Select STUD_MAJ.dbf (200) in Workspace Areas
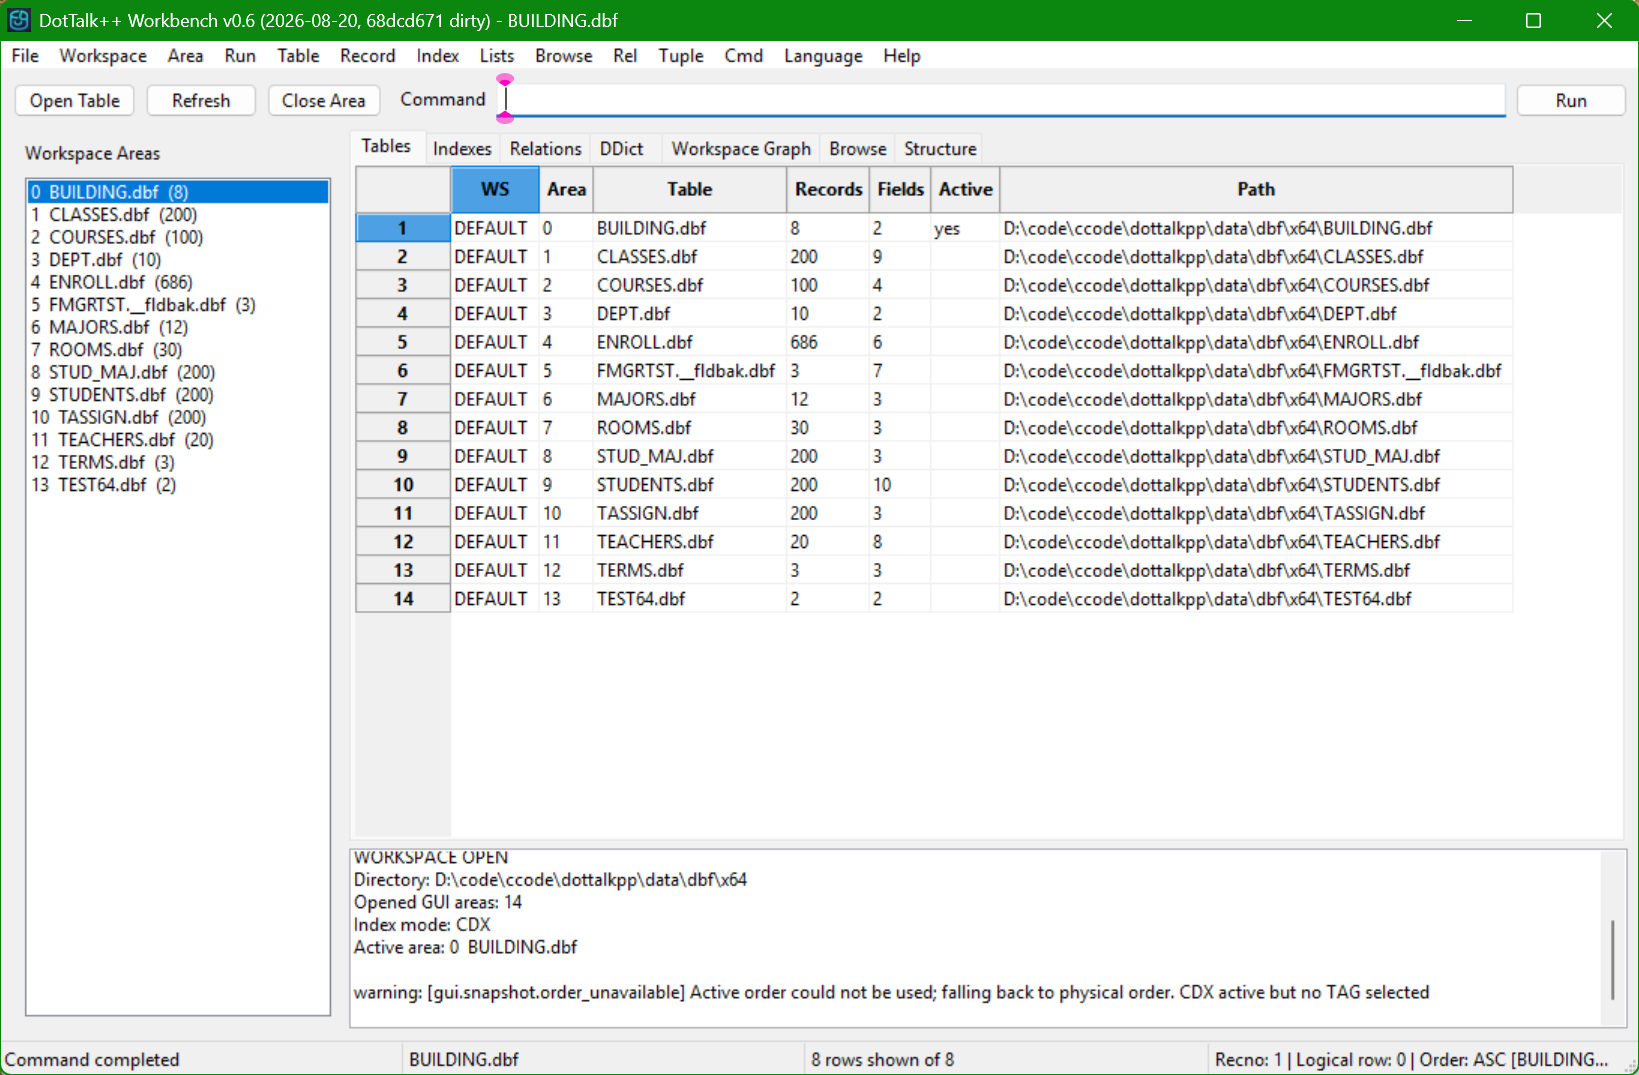Screen dimensions: 1639x1075 (178, 372)
